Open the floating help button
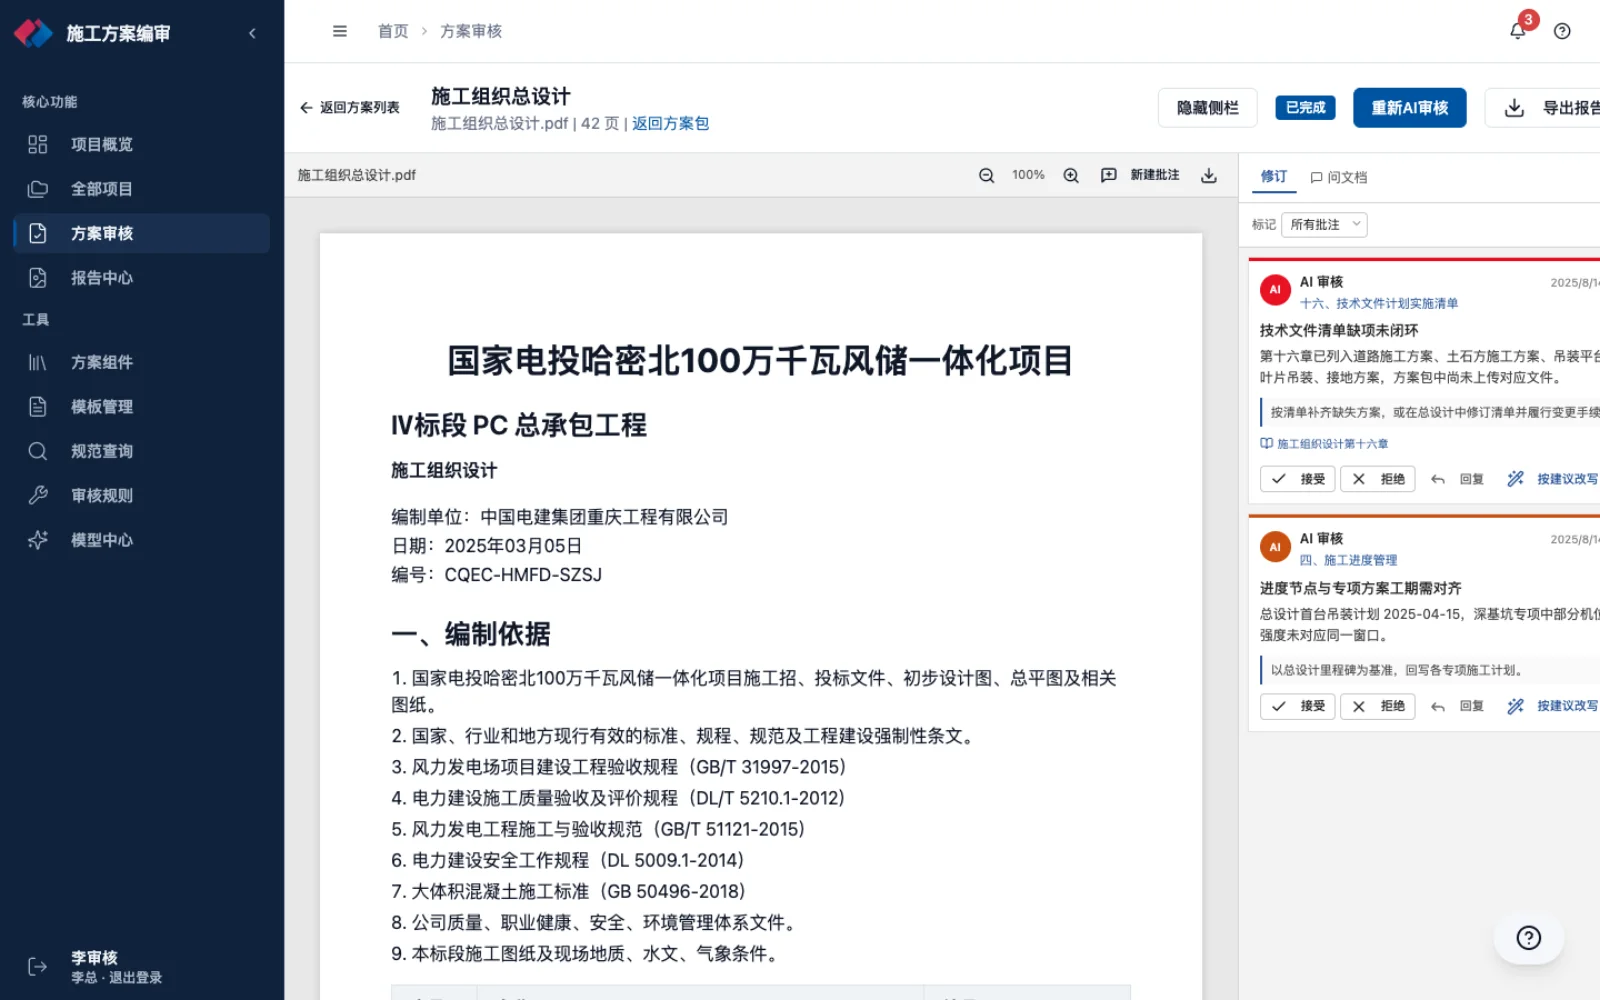The height and width of the screenshot is (1000, 1600). pyautogui.click(x=1528, y=937)
